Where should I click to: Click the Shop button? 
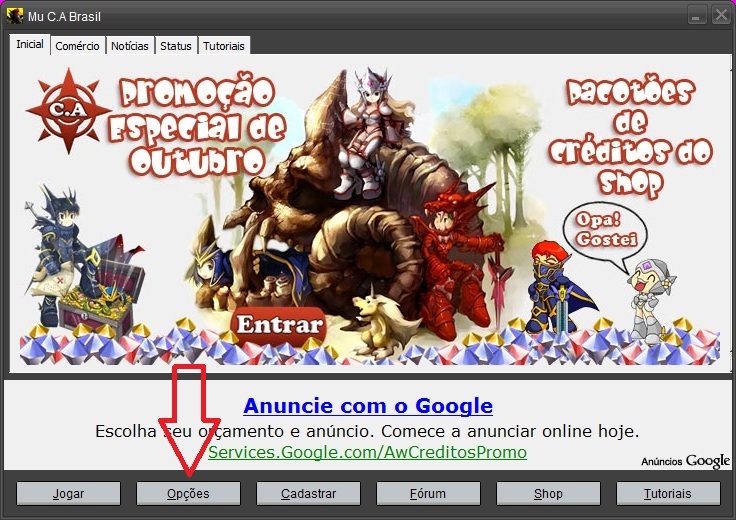[x=548, y=493]
